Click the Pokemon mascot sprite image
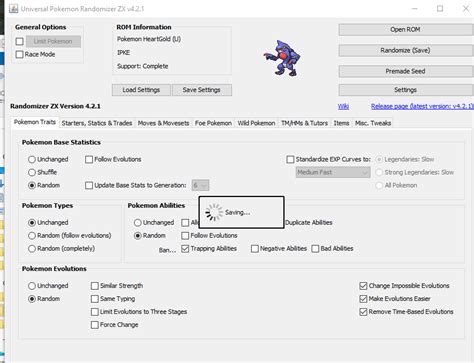Screen dimensions: 474x363 pos(282,58)
